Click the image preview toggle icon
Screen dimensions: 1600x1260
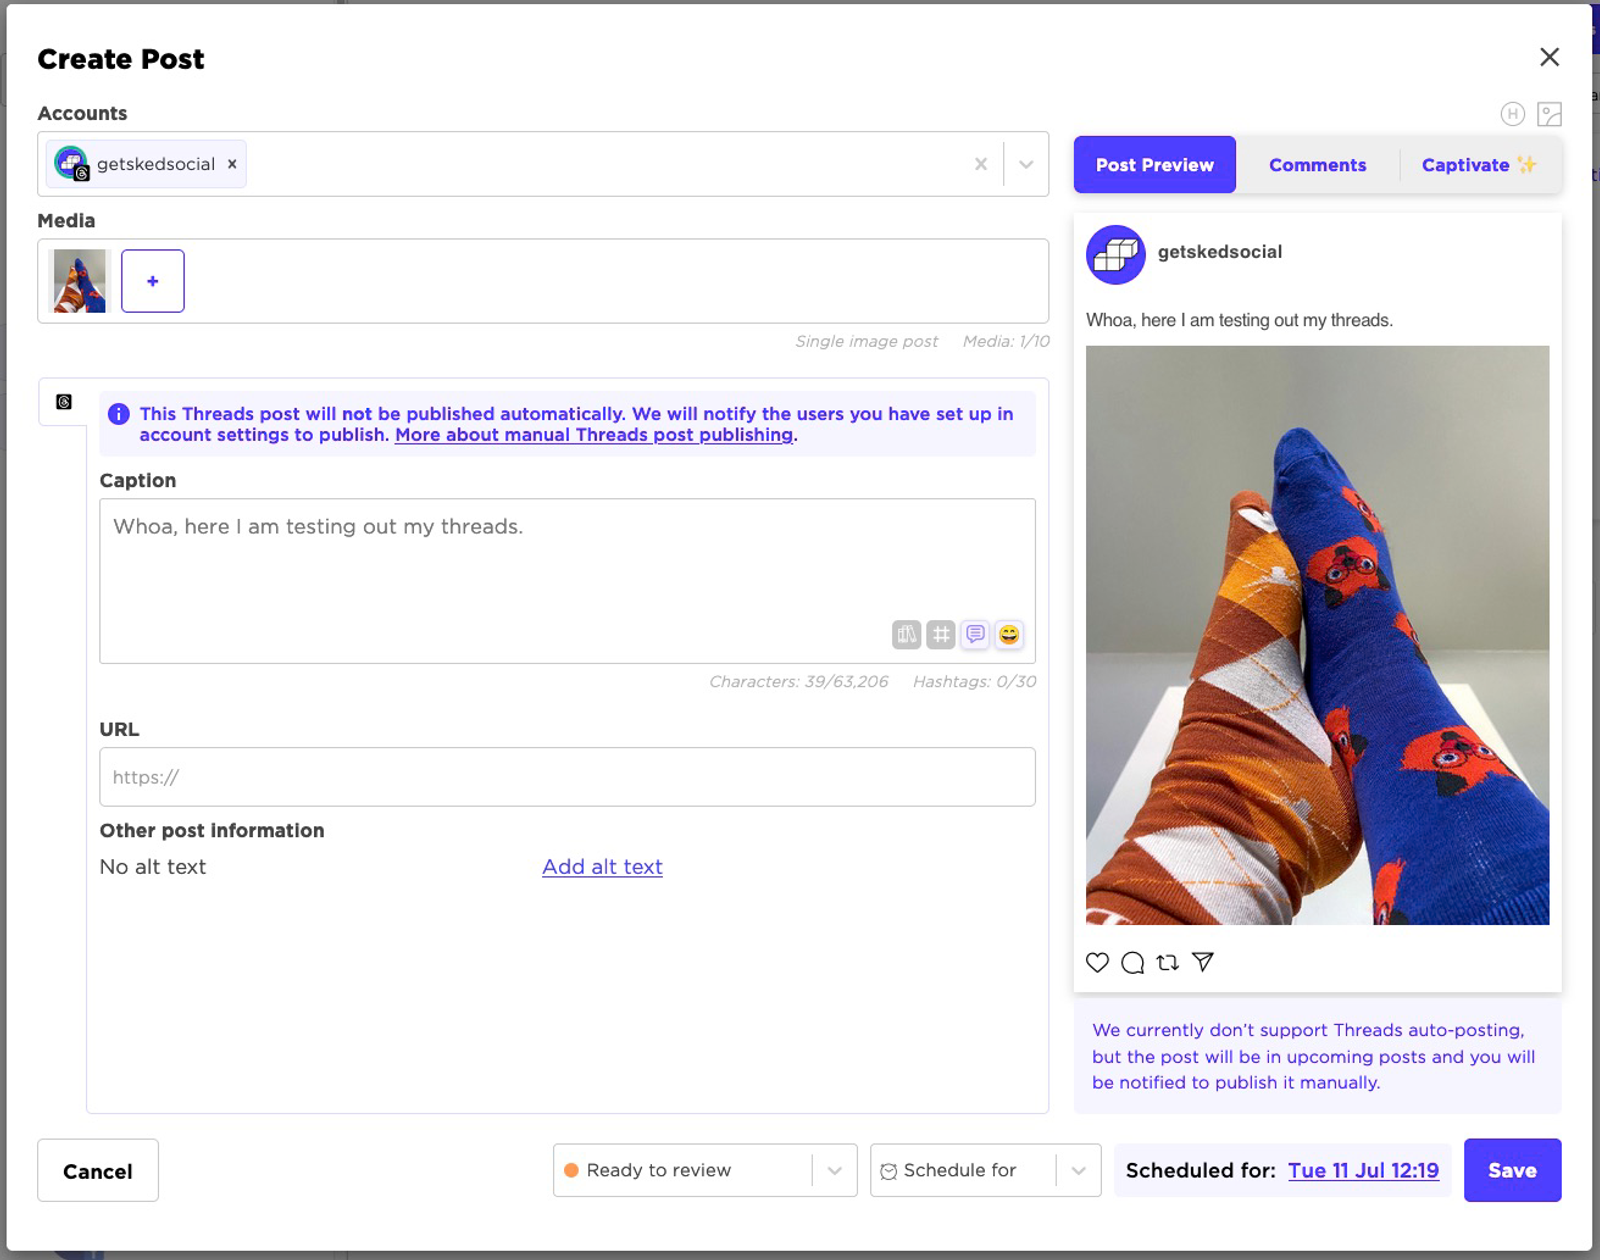click(x=1549, y=114)
